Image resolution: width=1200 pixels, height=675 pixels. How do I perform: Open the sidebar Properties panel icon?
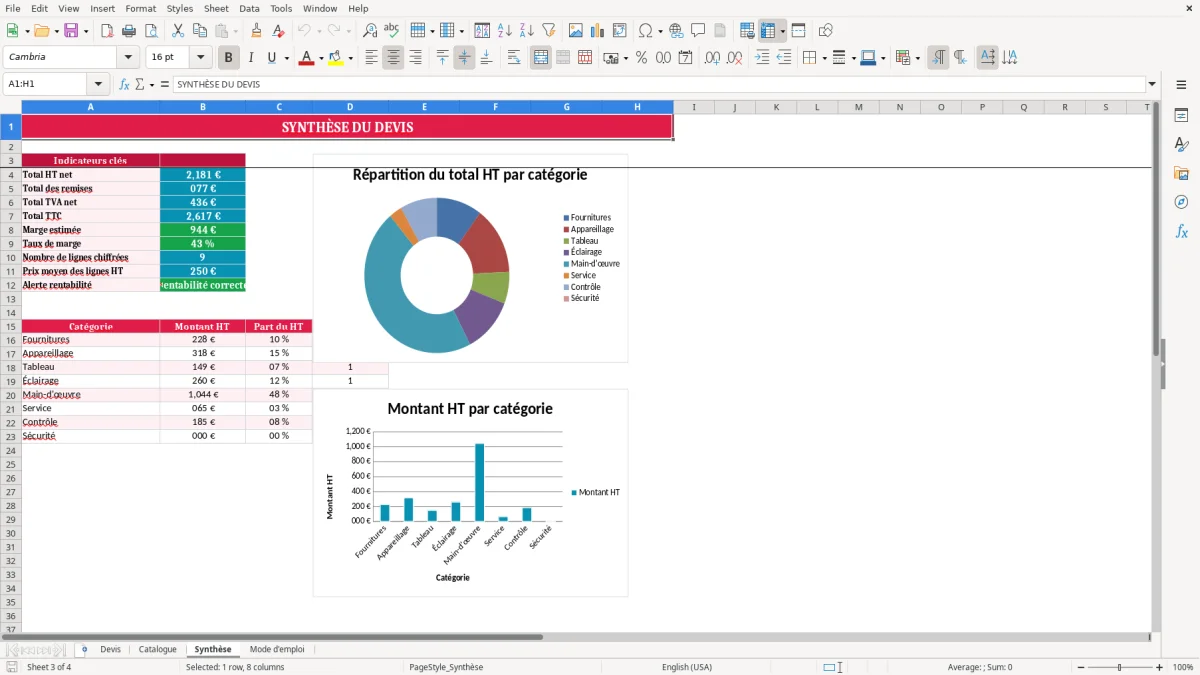tap(1181, 115)
